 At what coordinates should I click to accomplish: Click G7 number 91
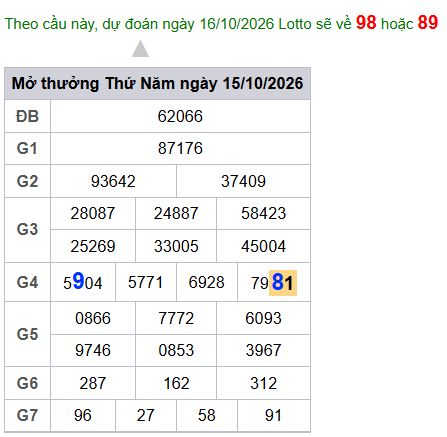pyautogui.click(x=273, y=416)
